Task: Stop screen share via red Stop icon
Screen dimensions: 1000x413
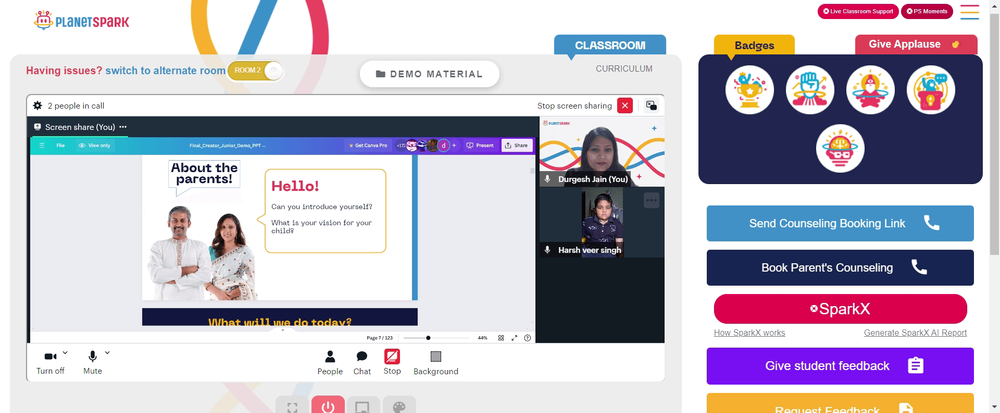Action: point(392,356)
